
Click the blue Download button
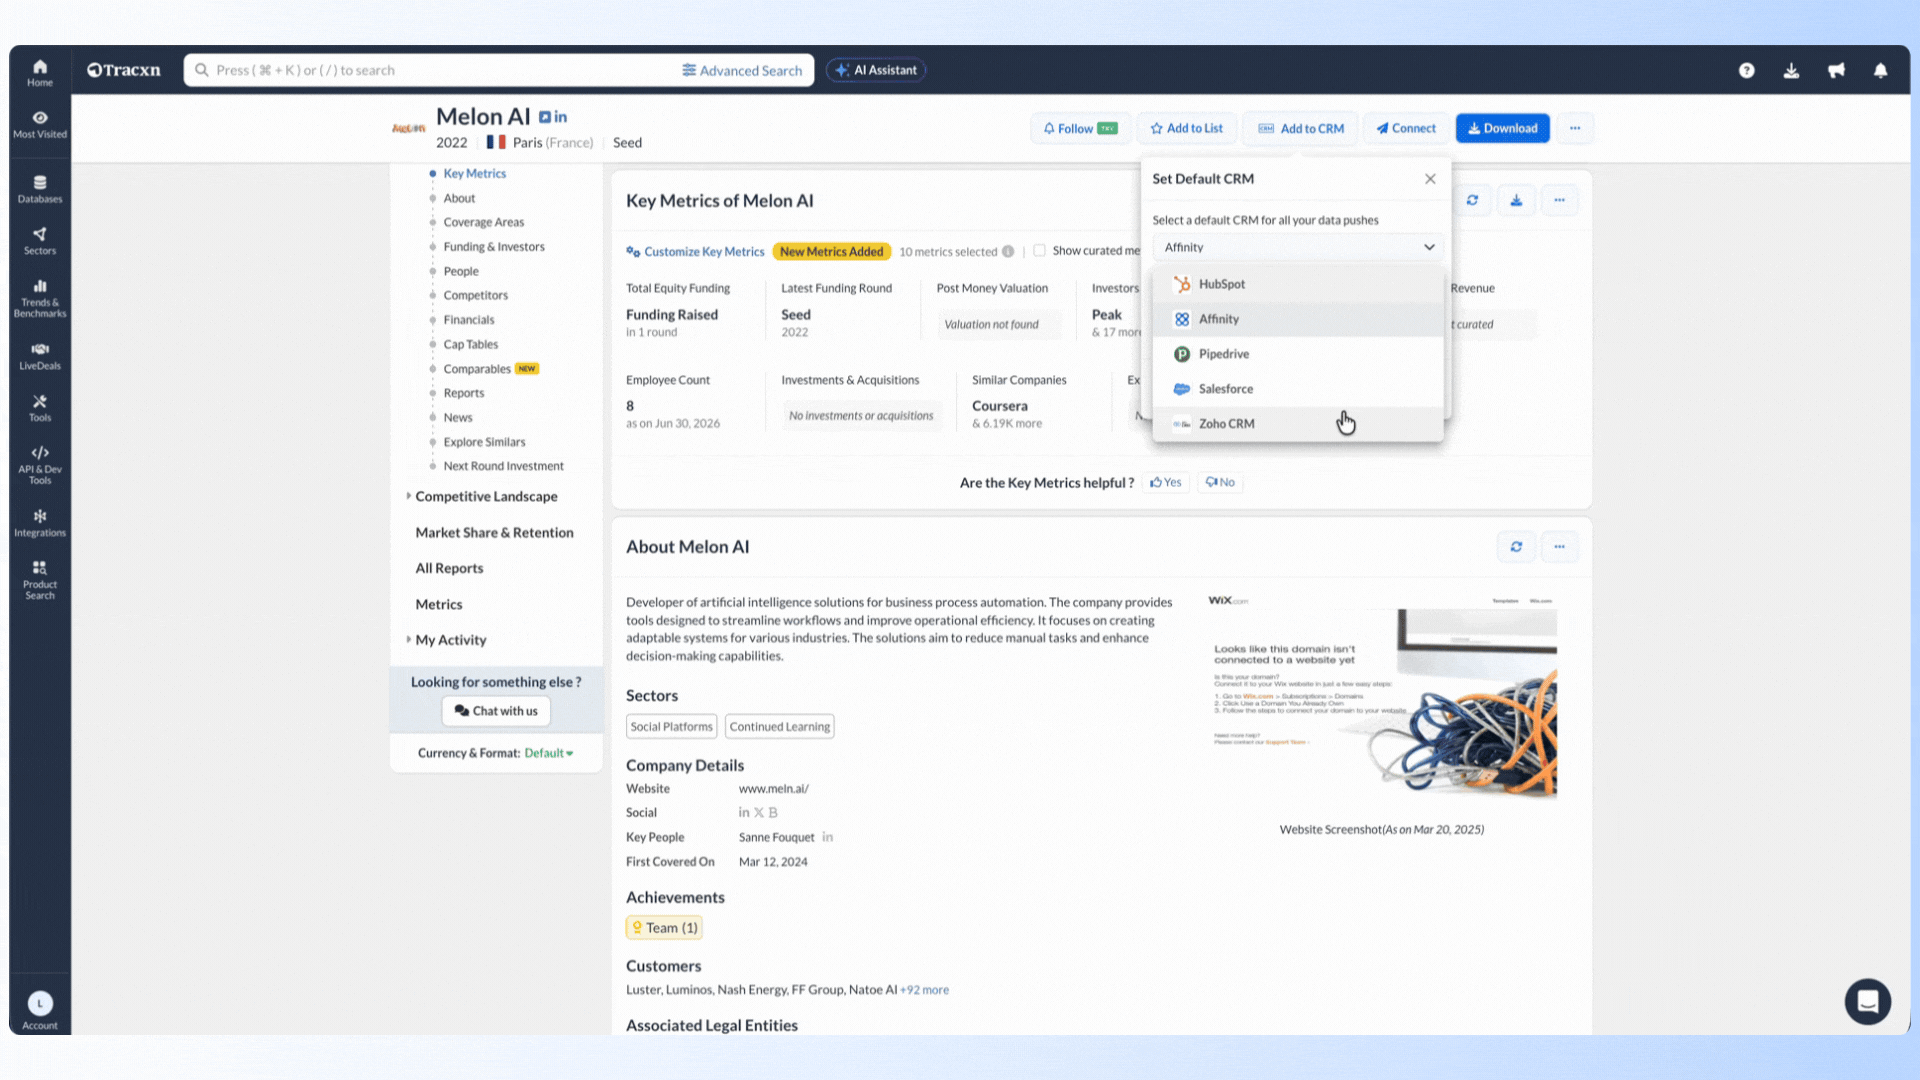tap(1502, 128)
